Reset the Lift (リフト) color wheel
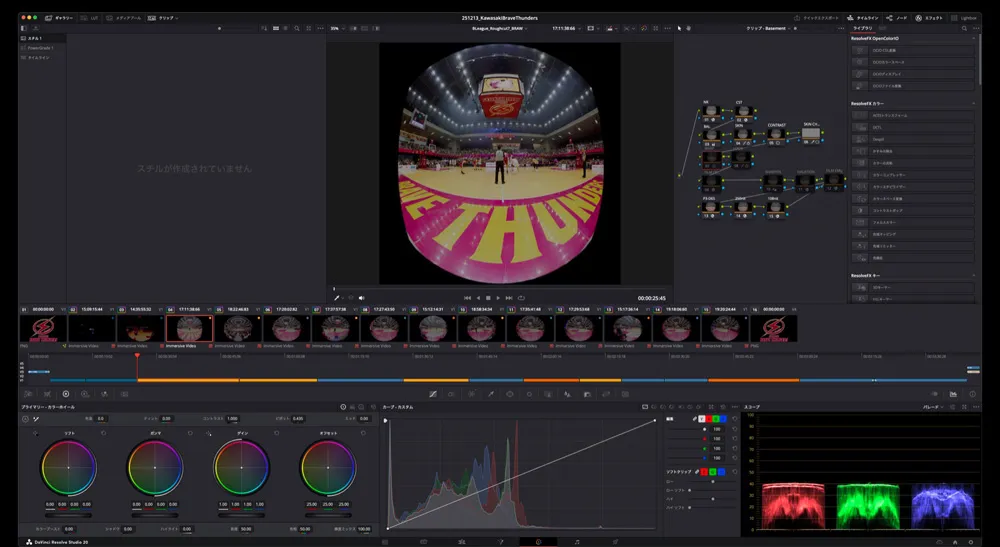Image resolution: width=1000 pixels, height=547 pixels. click(103, 434)
